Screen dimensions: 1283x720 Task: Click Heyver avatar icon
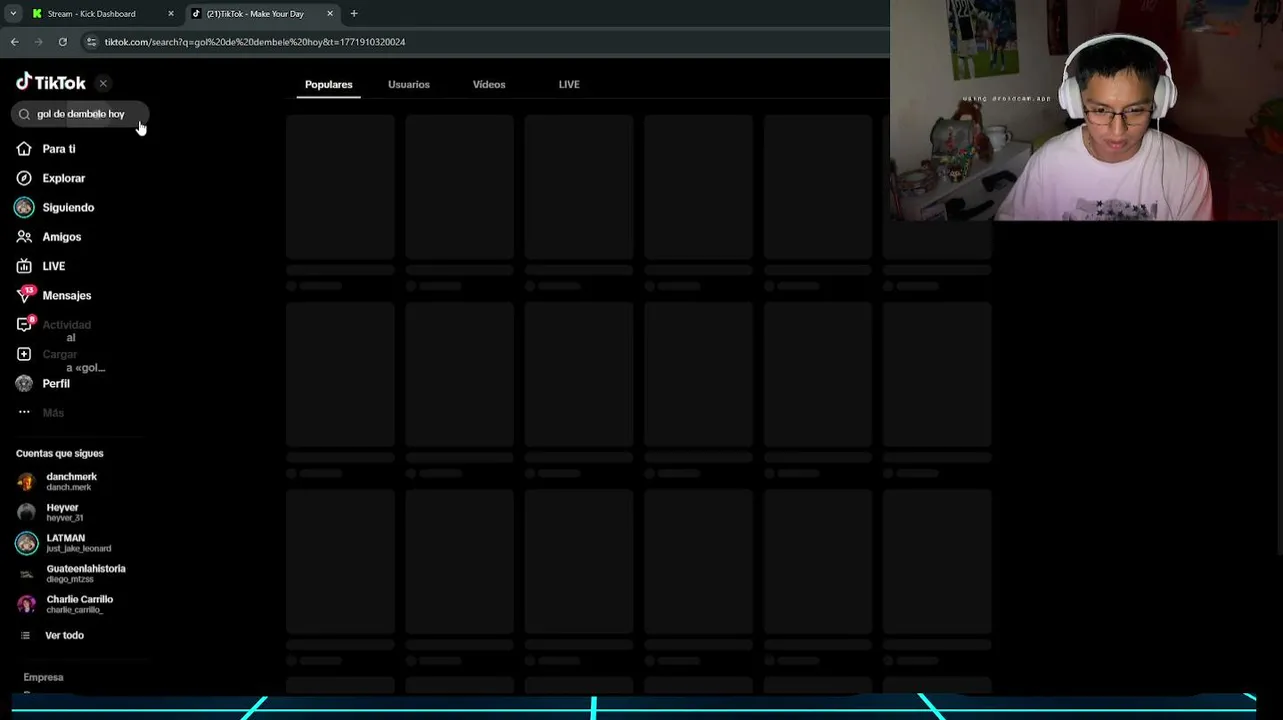click(26, 512)
